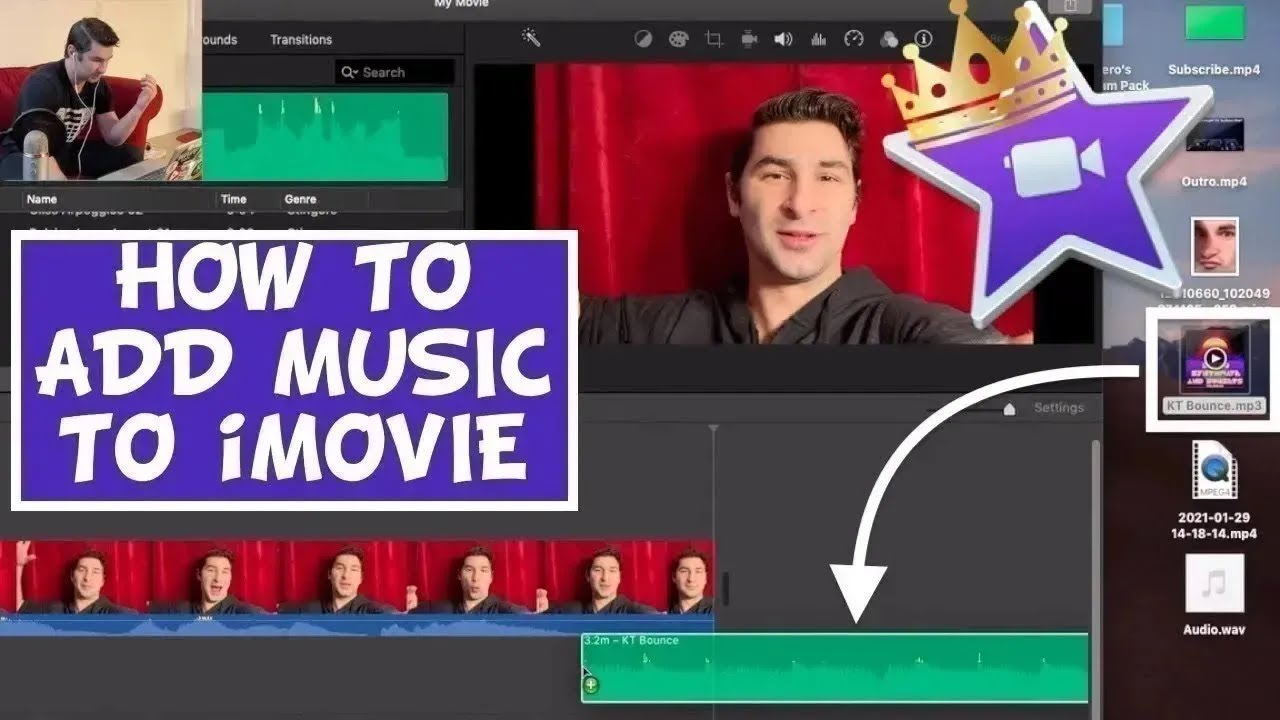Sort the audio list by Genre column
This screenshot has width=1280, height=720.
[x=300, y=199]
